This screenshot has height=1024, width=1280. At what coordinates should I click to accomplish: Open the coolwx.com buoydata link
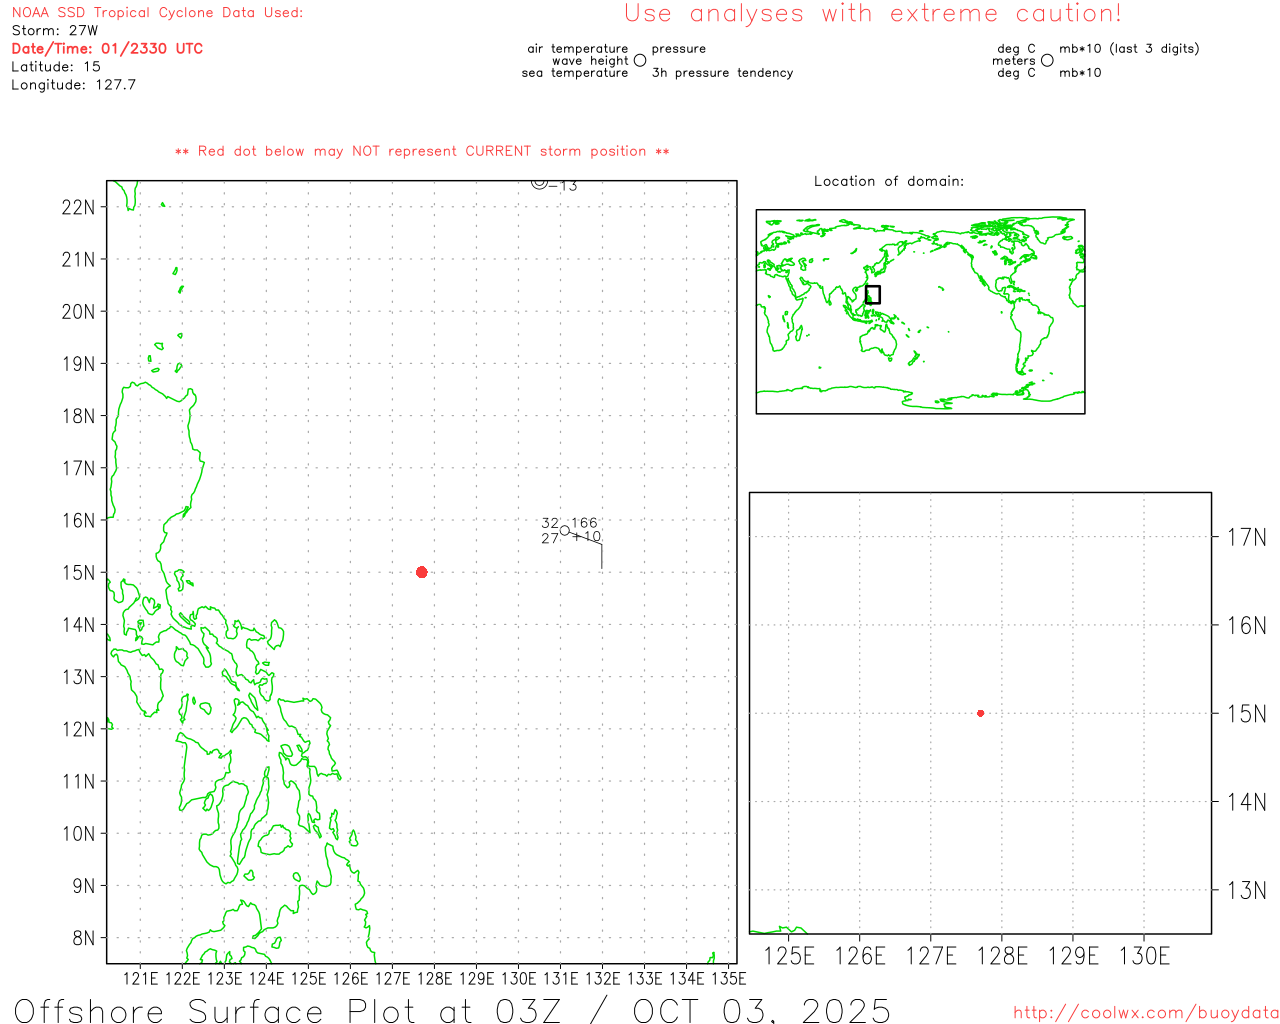tap(1145, 1013)
